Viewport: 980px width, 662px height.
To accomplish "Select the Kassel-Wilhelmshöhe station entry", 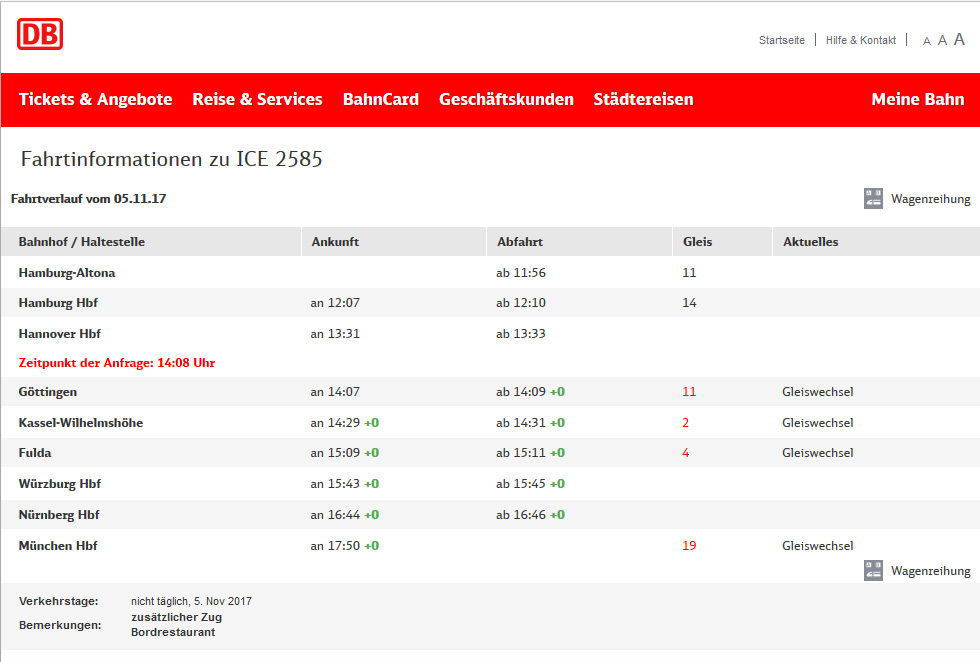I will [x=81, y=423].
